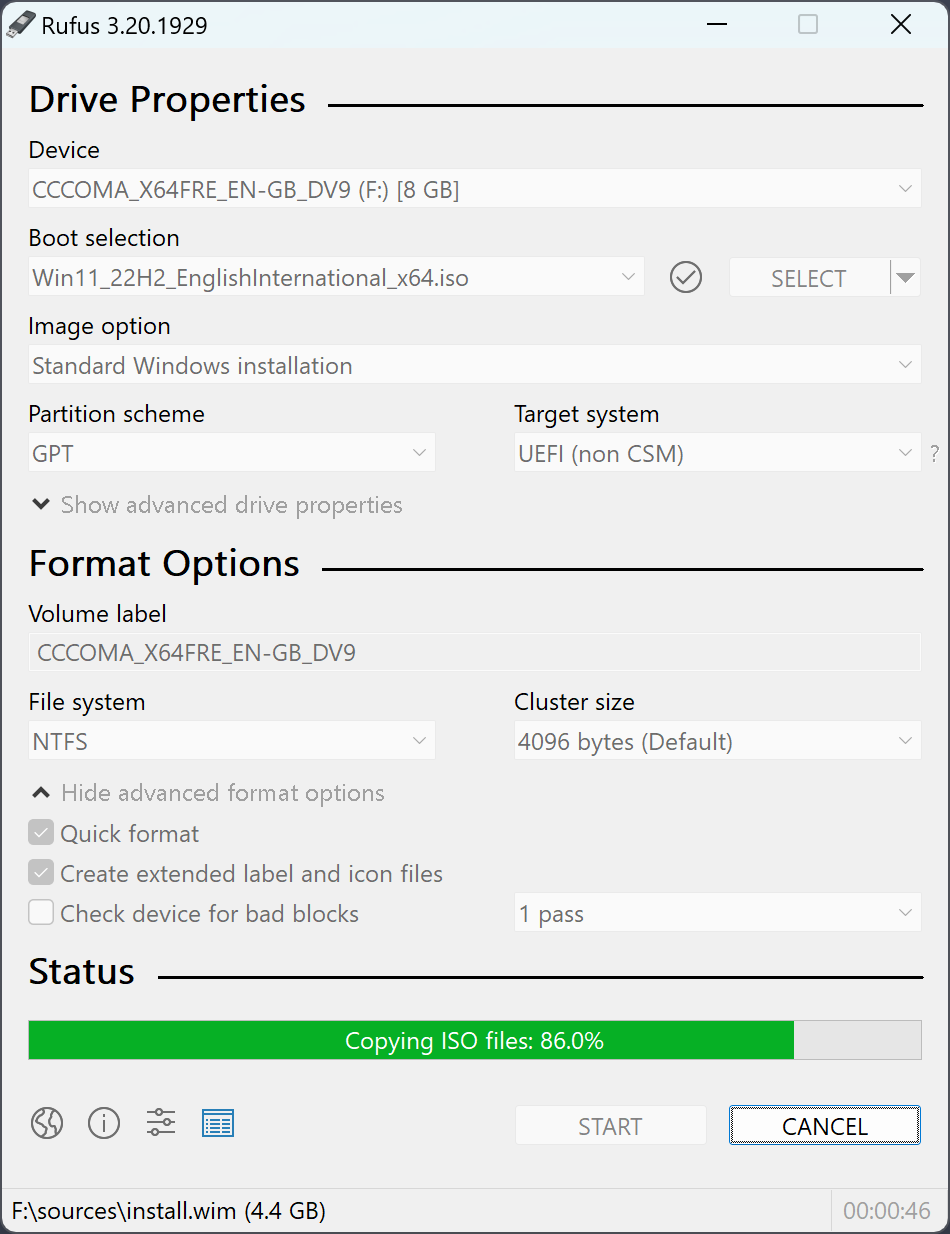
Task: Cancel the ISO copying operation
Action: point(824,1125)
